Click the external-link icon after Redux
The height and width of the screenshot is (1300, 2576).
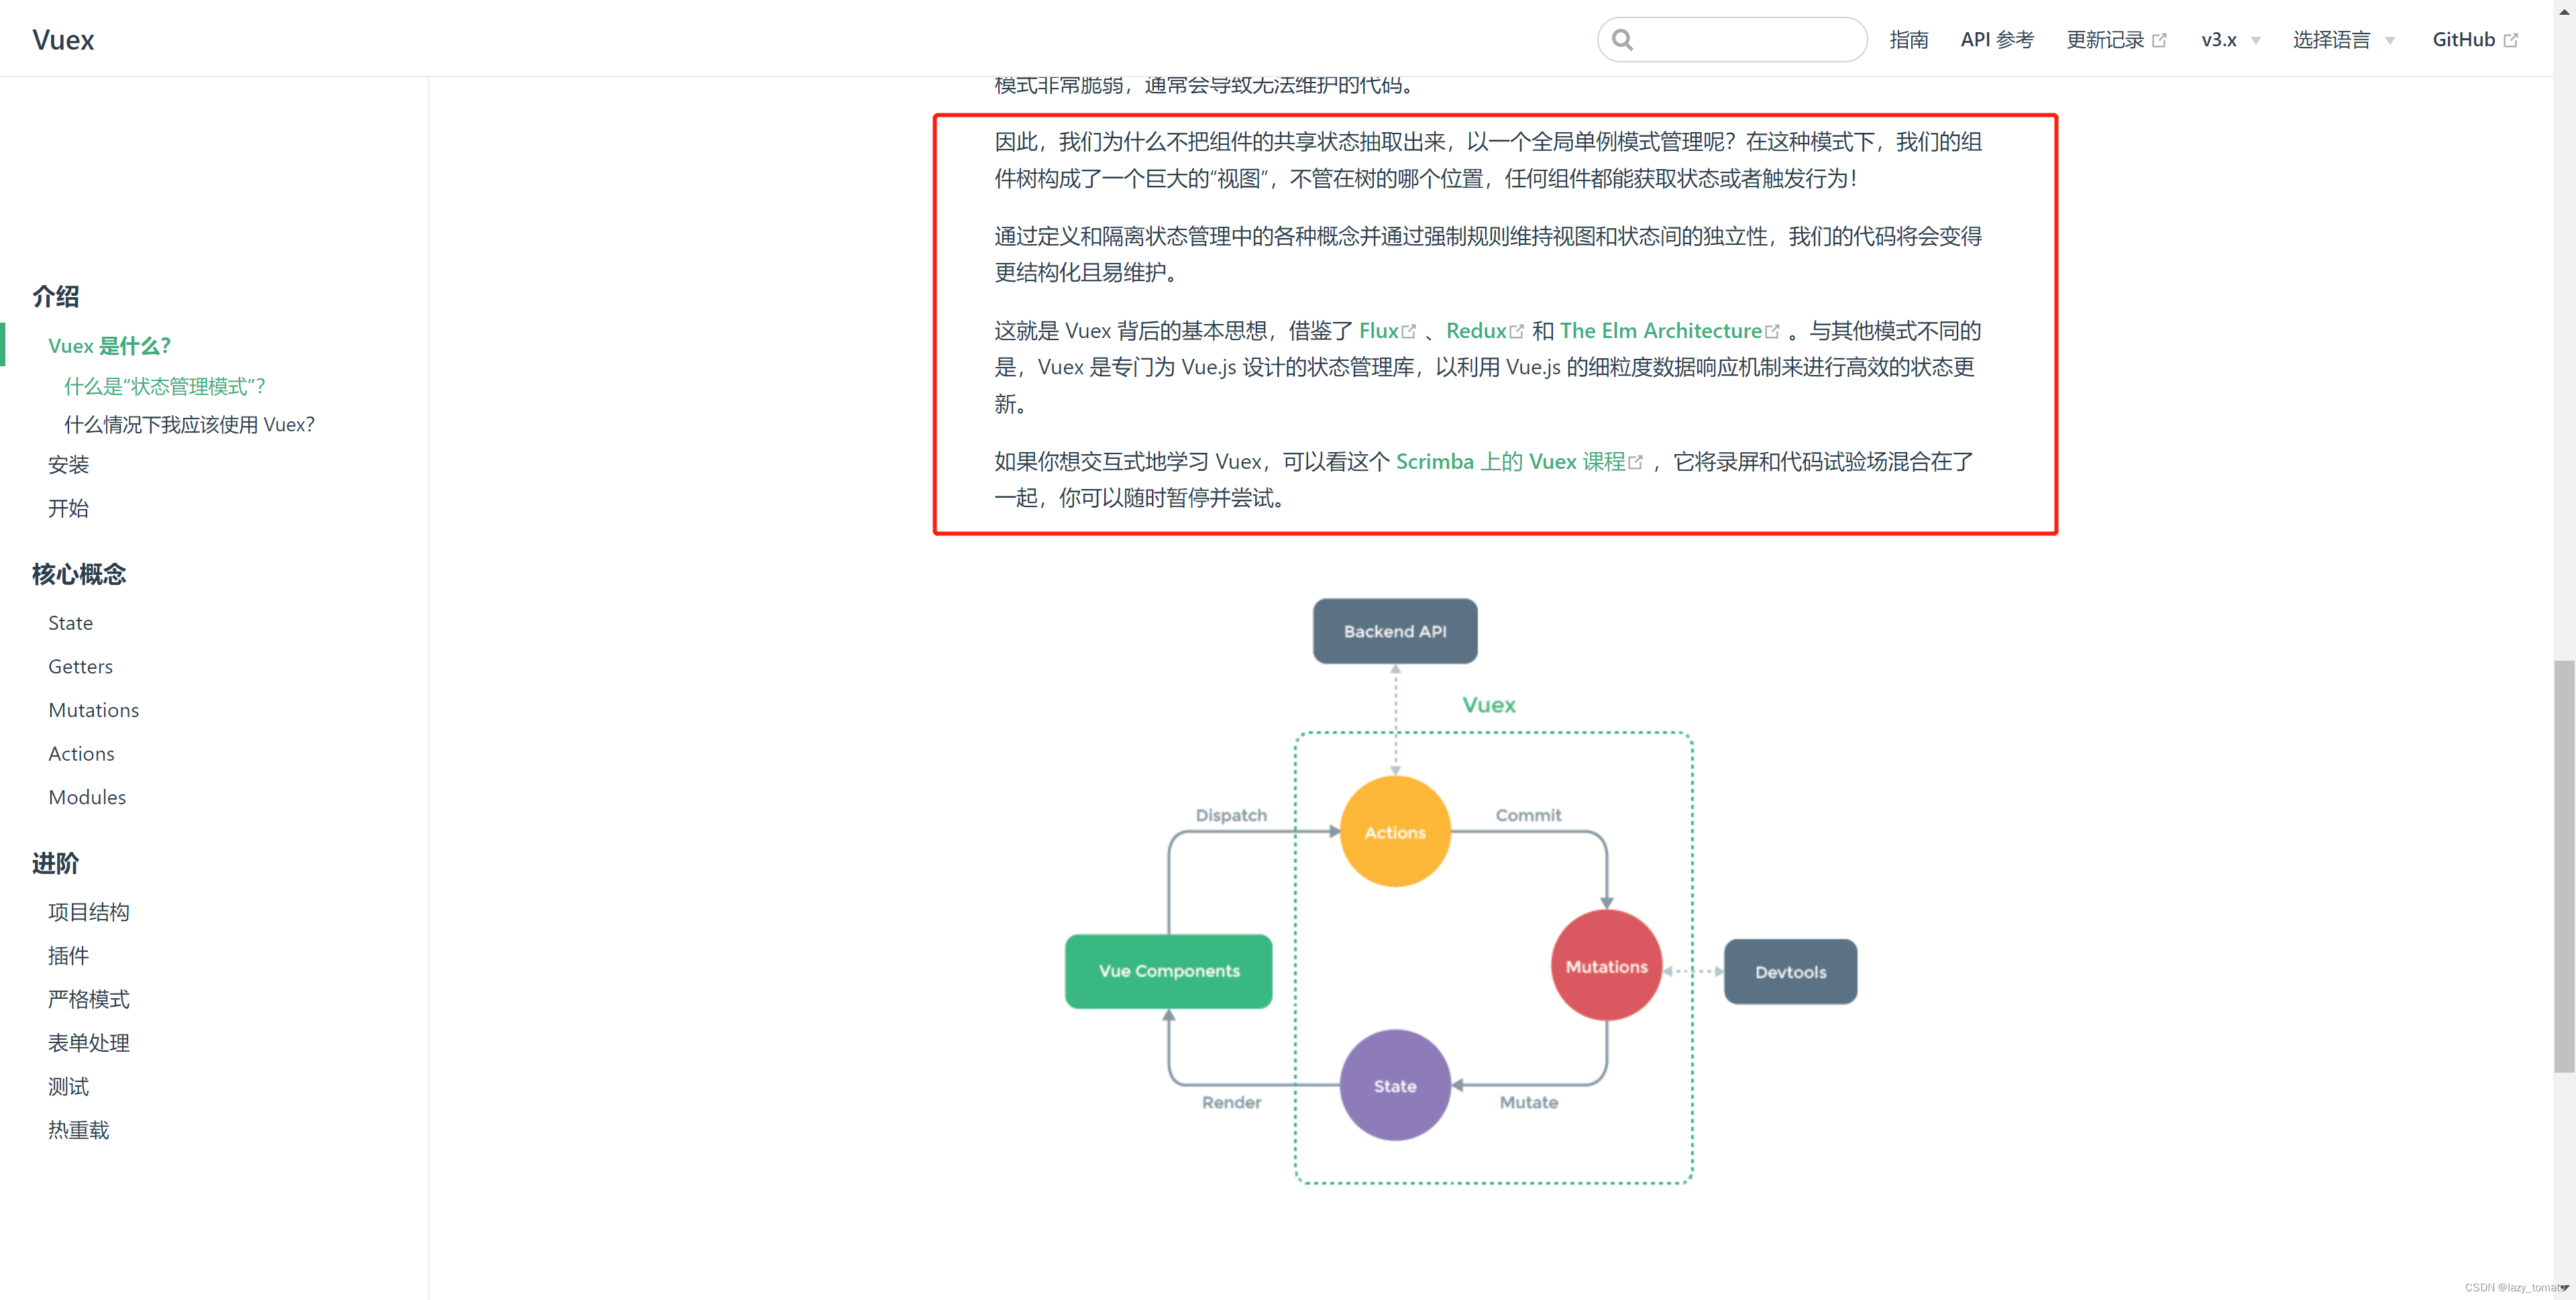coord(1516,332)
